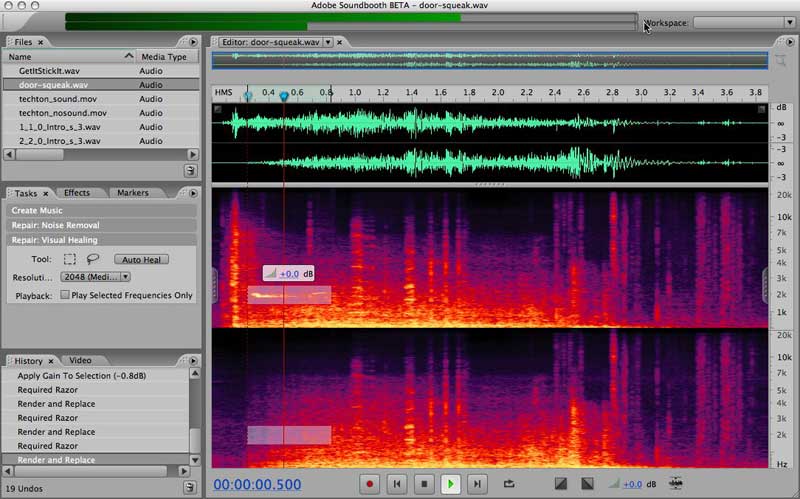
Task: Switch to the Effects tab
Action: [x=77, y=193]
